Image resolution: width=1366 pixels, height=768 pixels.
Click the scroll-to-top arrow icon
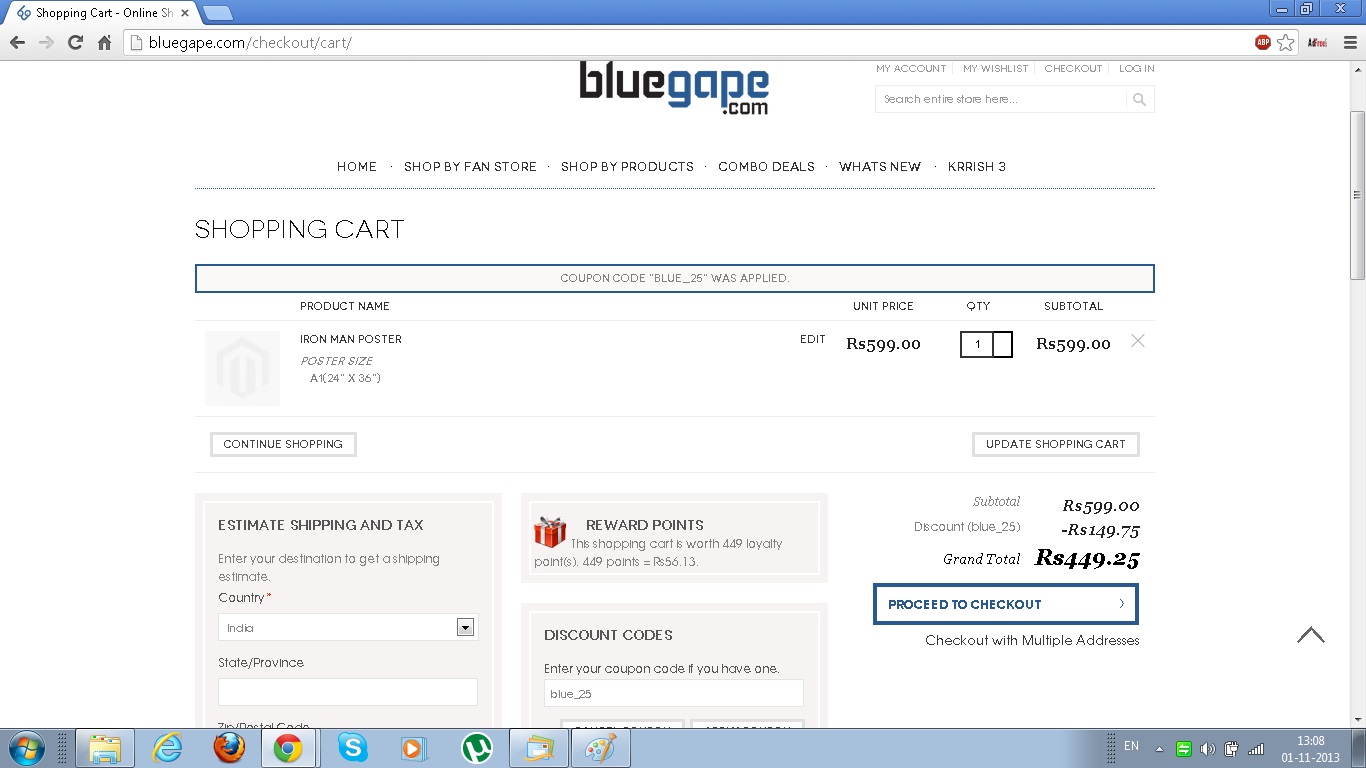1310,635
